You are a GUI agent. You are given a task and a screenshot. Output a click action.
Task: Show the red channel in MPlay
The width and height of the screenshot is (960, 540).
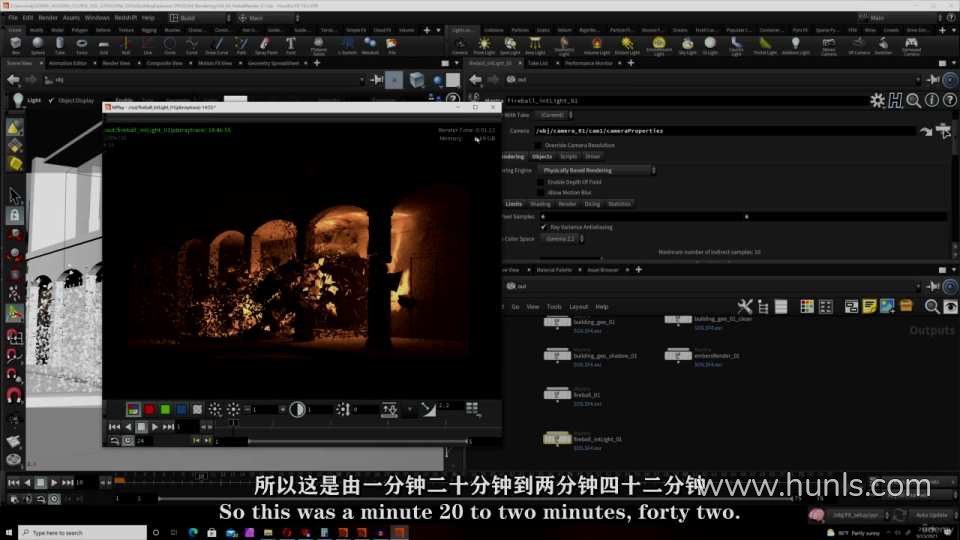pos(149,409)
